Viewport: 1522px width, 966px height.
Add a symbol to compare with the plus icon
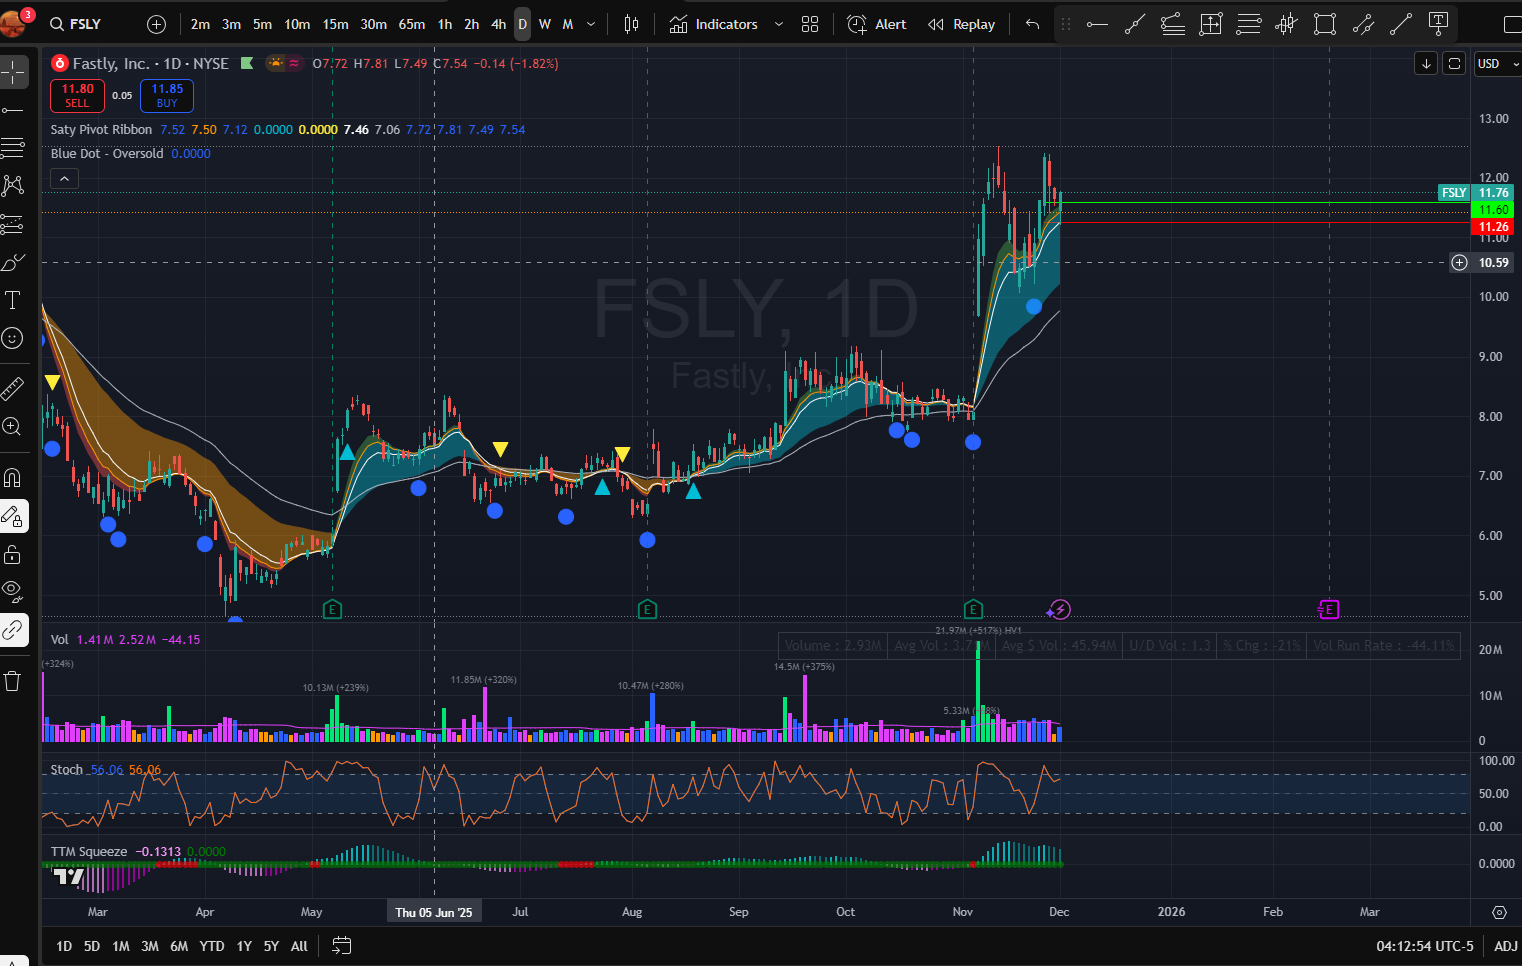(156, 24)
